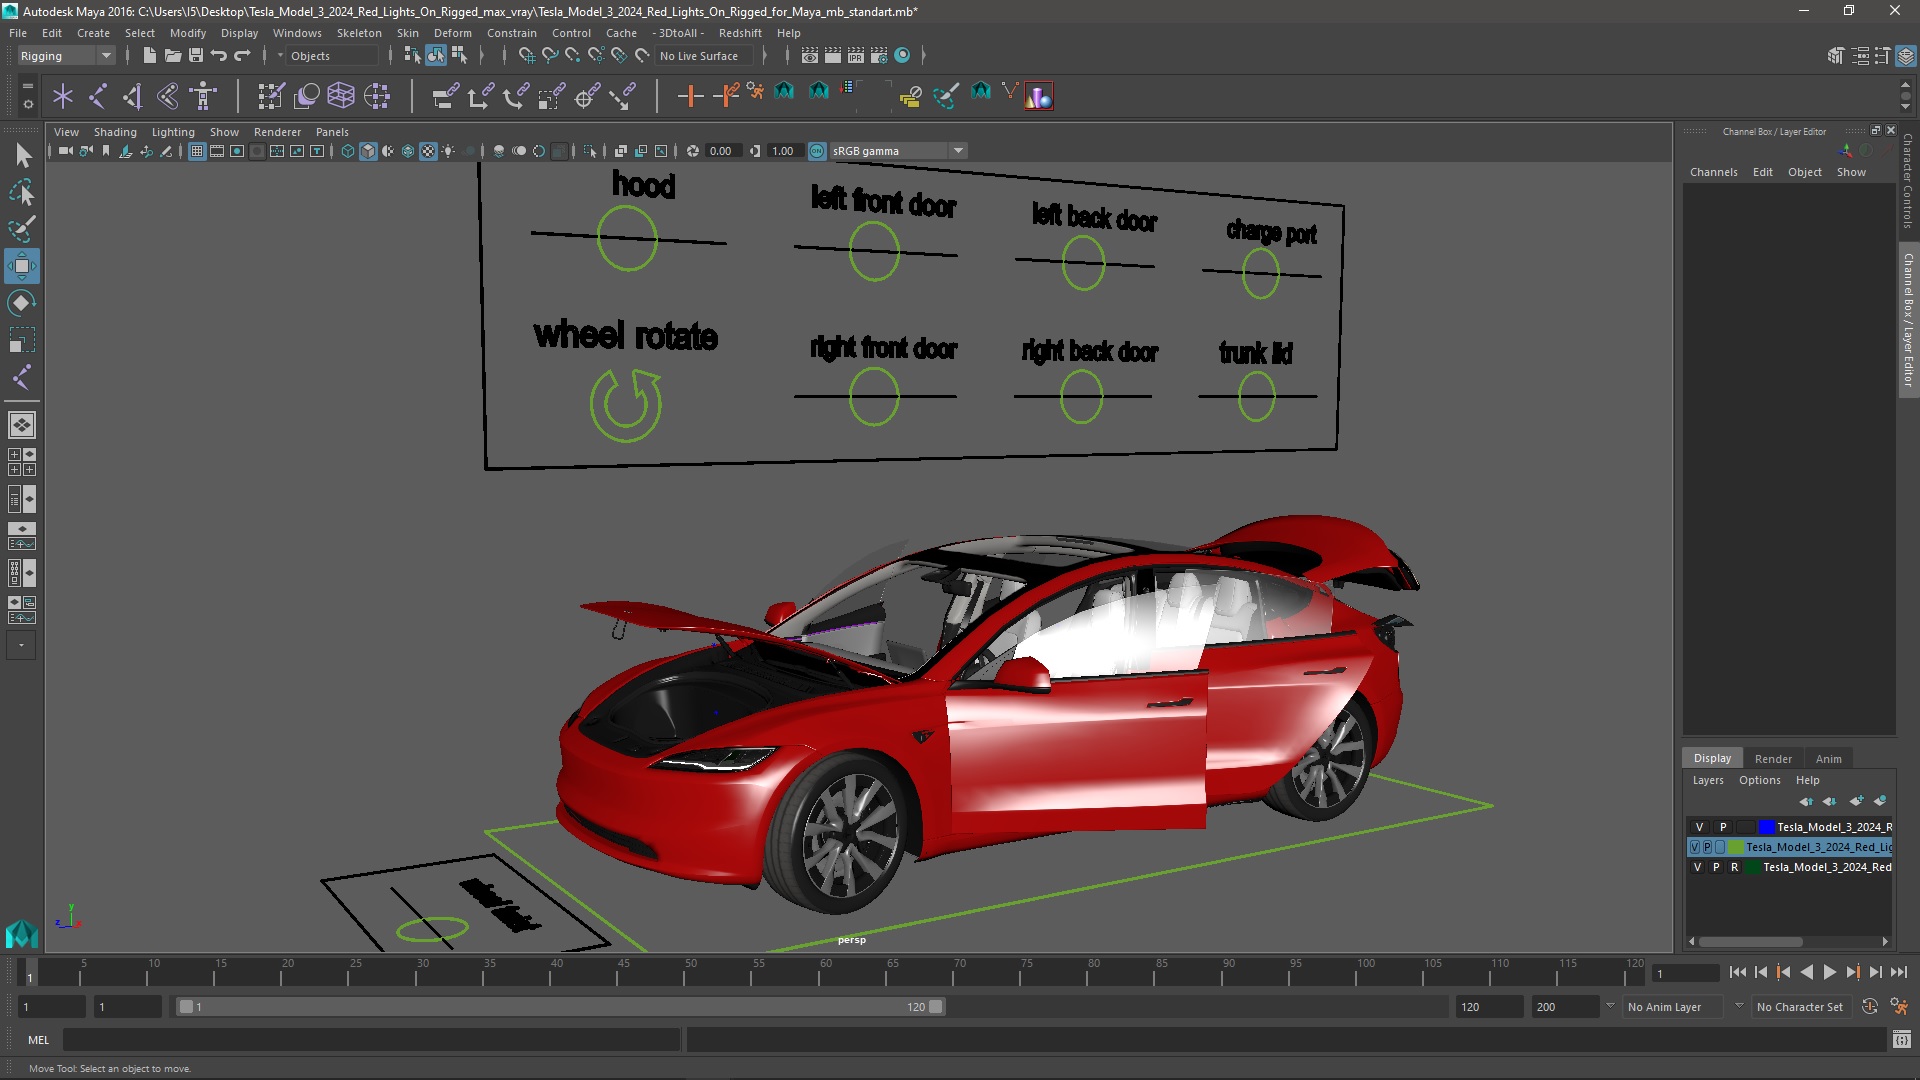This screenshot has width=1920, height=1080.
Task: Click the MEL command line input field
Action: 372,1040
